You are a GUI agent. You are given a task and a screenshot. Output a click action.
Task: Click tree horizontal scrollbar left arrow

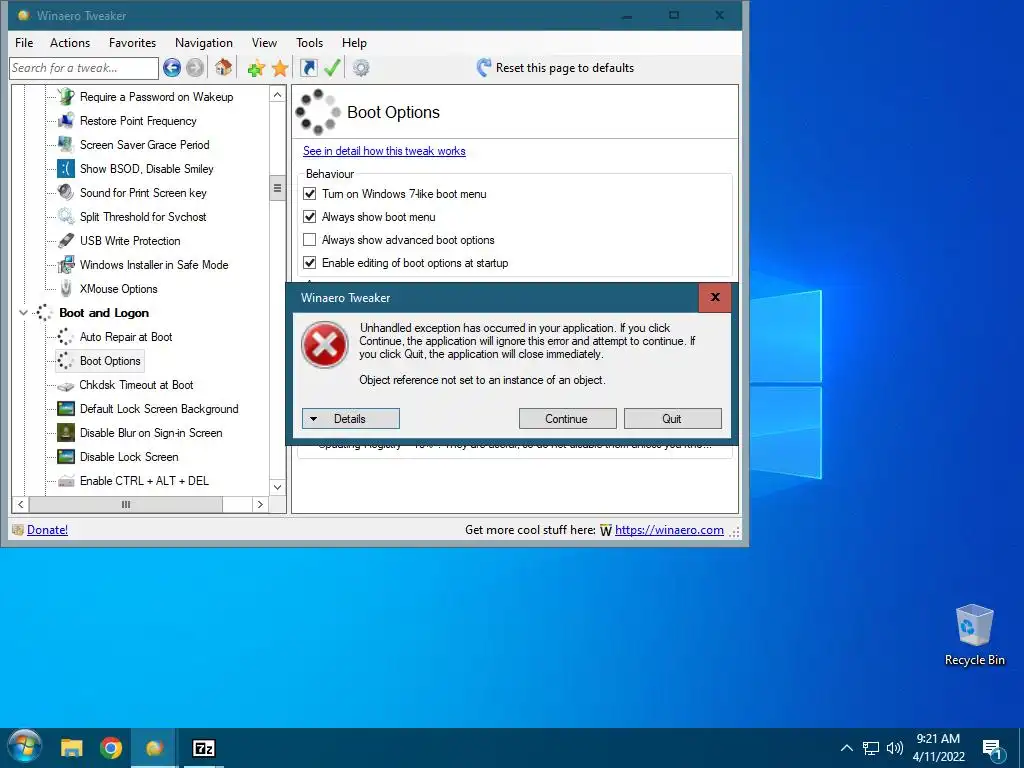pos(21,504)
